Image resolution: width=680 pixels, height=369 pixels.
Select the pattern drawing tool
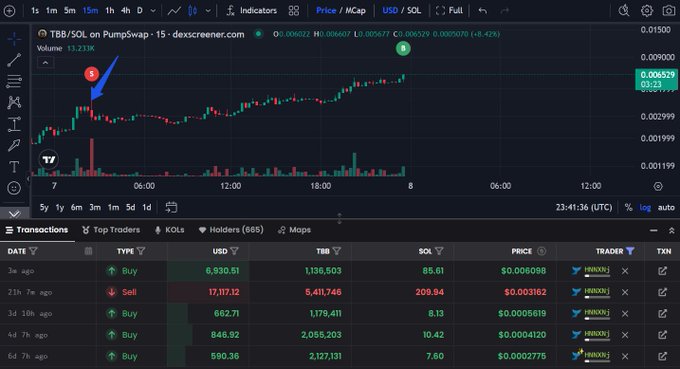(x=14, y=102)
